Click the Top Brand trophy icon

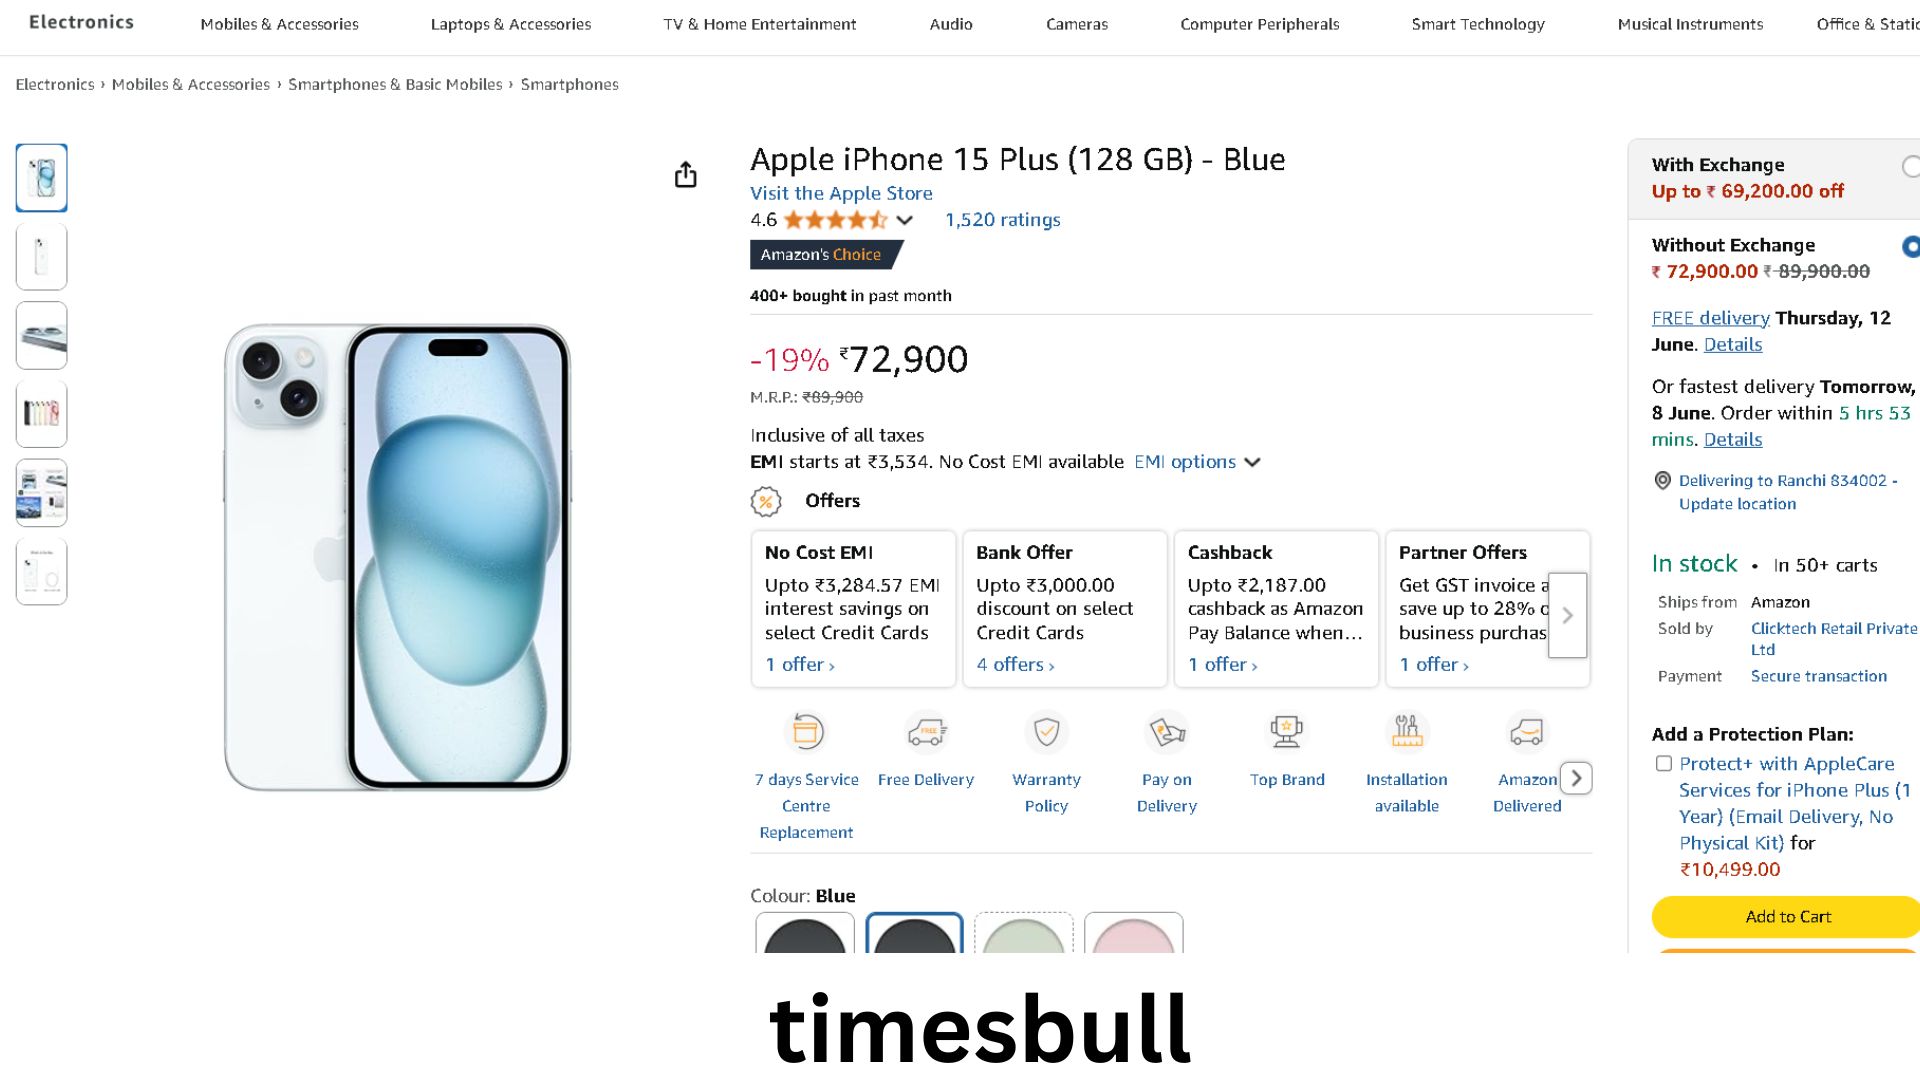pos(1286,732)
